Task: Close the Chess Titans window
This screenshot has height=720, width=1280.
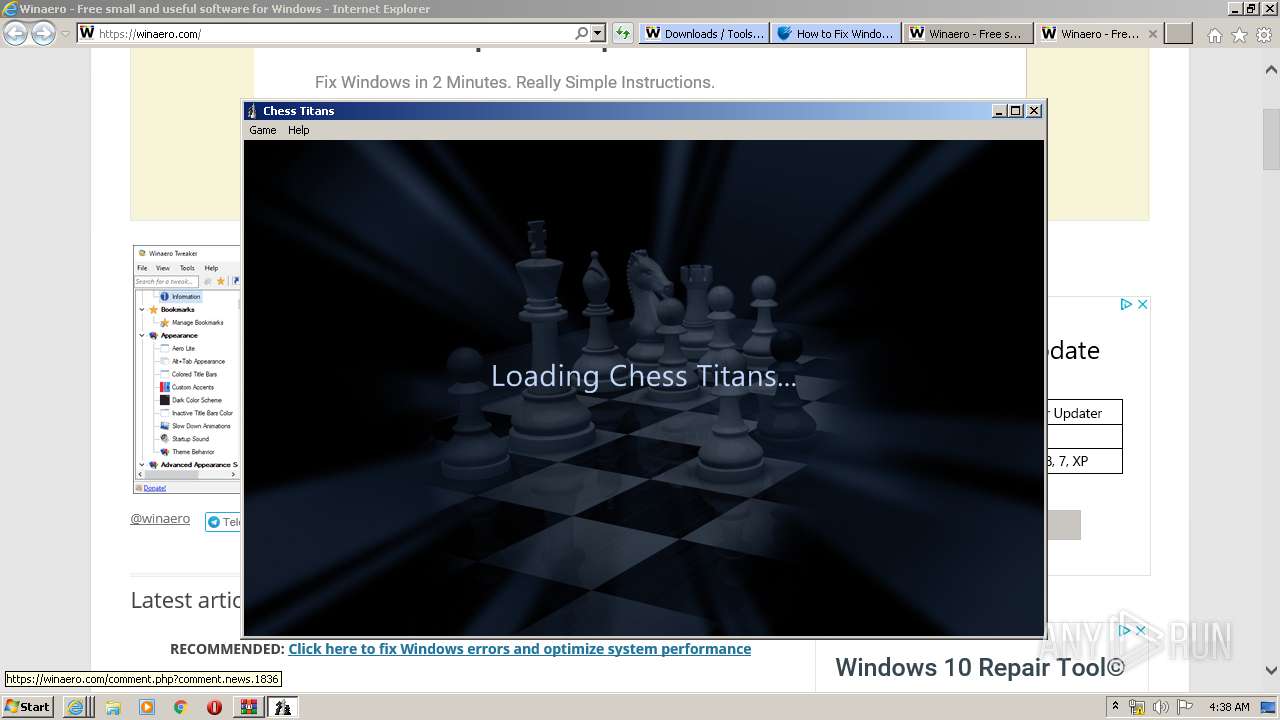Action: [x=1034, y=111]
